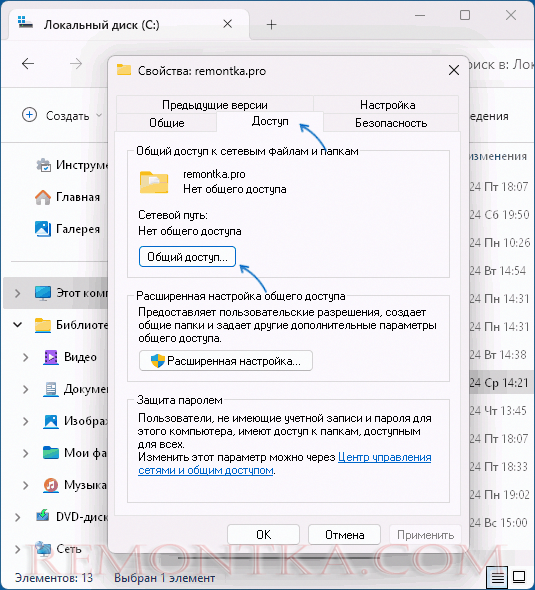This screenshot has height=590, width=535.
Task: Click the Сетевой путь: label
Action: (x=173, y=215)
